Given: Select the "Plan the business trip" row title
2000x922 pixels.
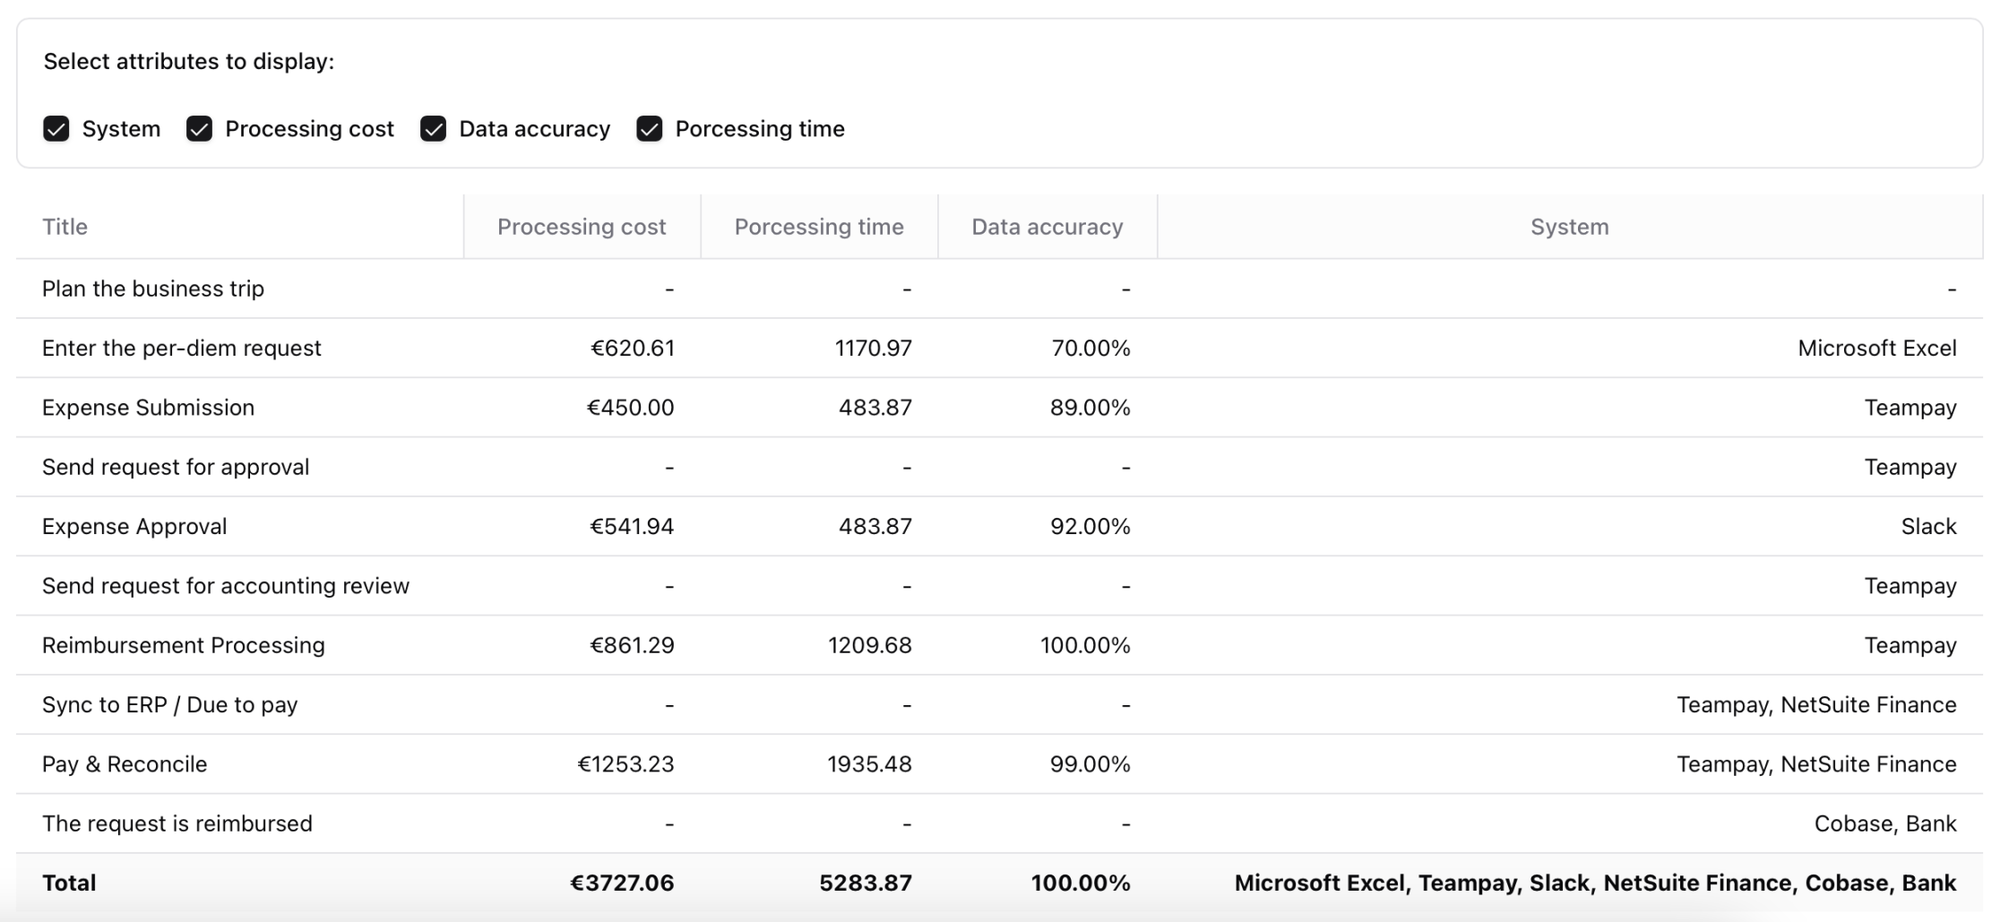Looking at the screenshot, I should pos(153,289).
